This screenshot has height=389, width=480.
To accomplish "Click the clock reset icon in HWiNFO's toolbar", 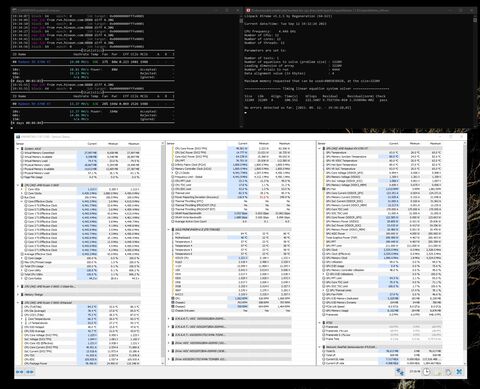I will click(x=426, y=372).
